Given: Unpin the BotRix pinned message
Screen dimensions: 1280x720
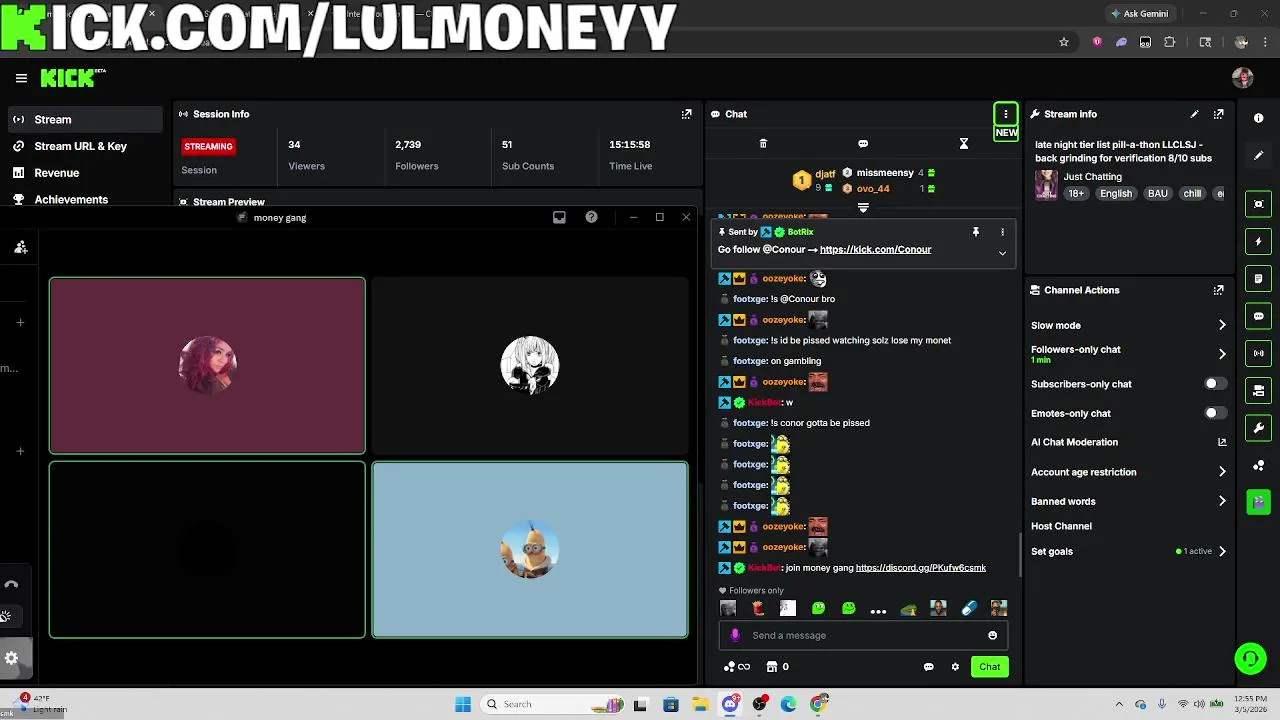Looking at the screenshot, I should 976,232.
